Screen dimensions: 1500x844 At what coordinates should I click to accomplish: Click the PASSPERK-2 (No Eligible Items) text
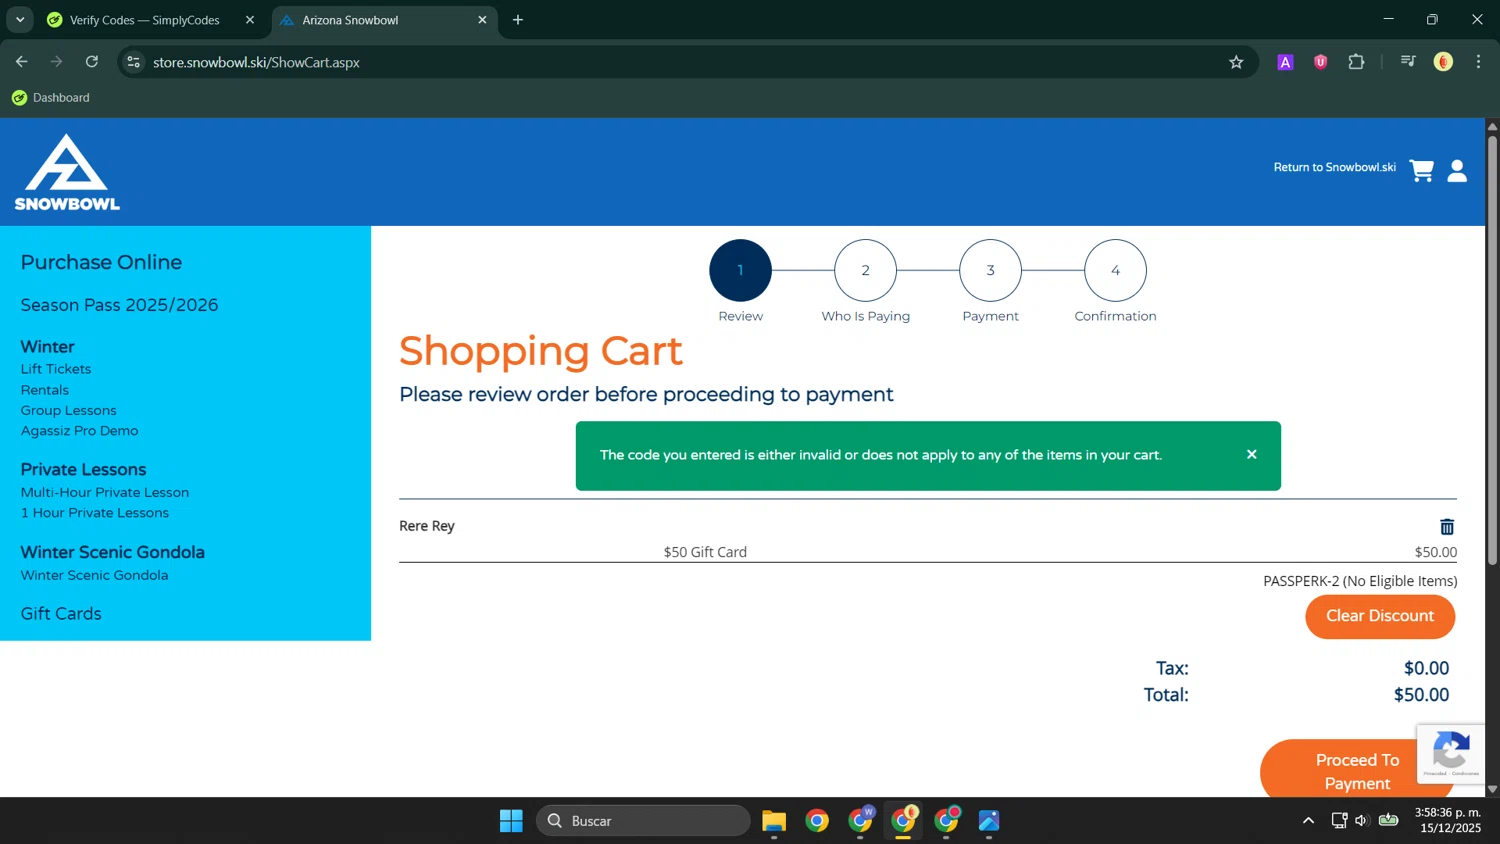(x=1360, y=581)
